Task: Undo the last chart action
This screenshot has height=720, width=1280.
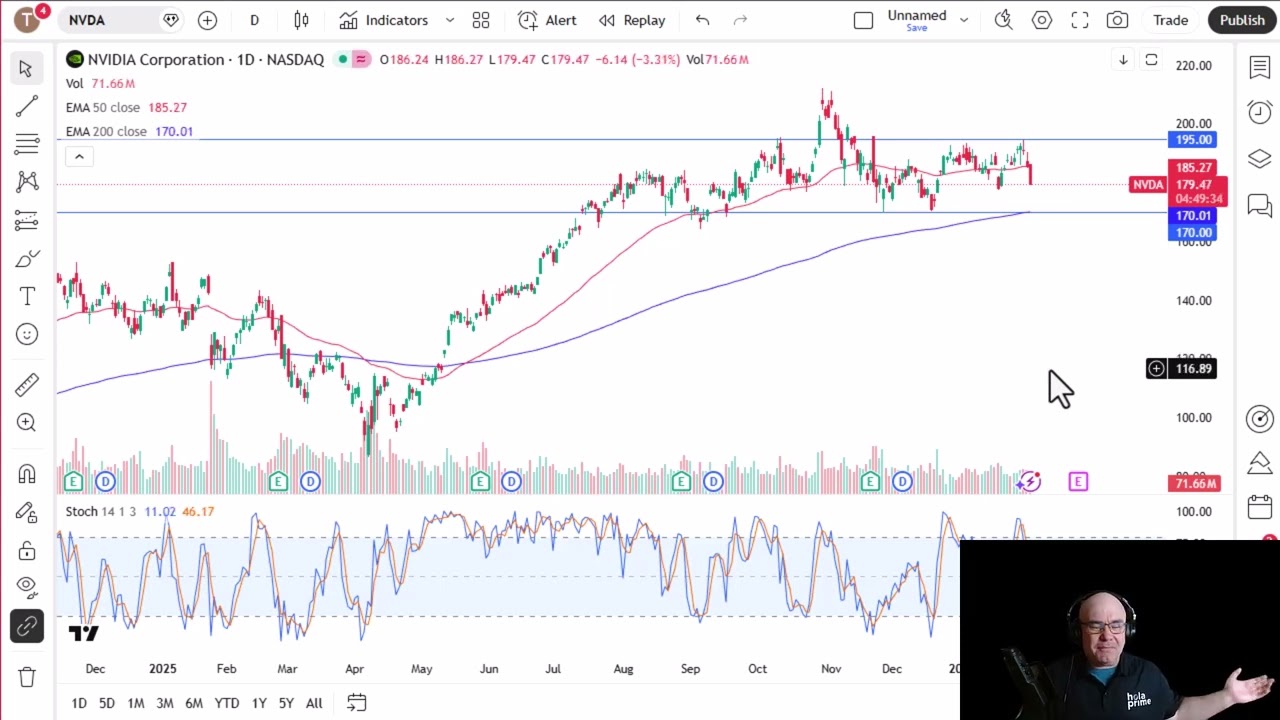Action: 702,20
